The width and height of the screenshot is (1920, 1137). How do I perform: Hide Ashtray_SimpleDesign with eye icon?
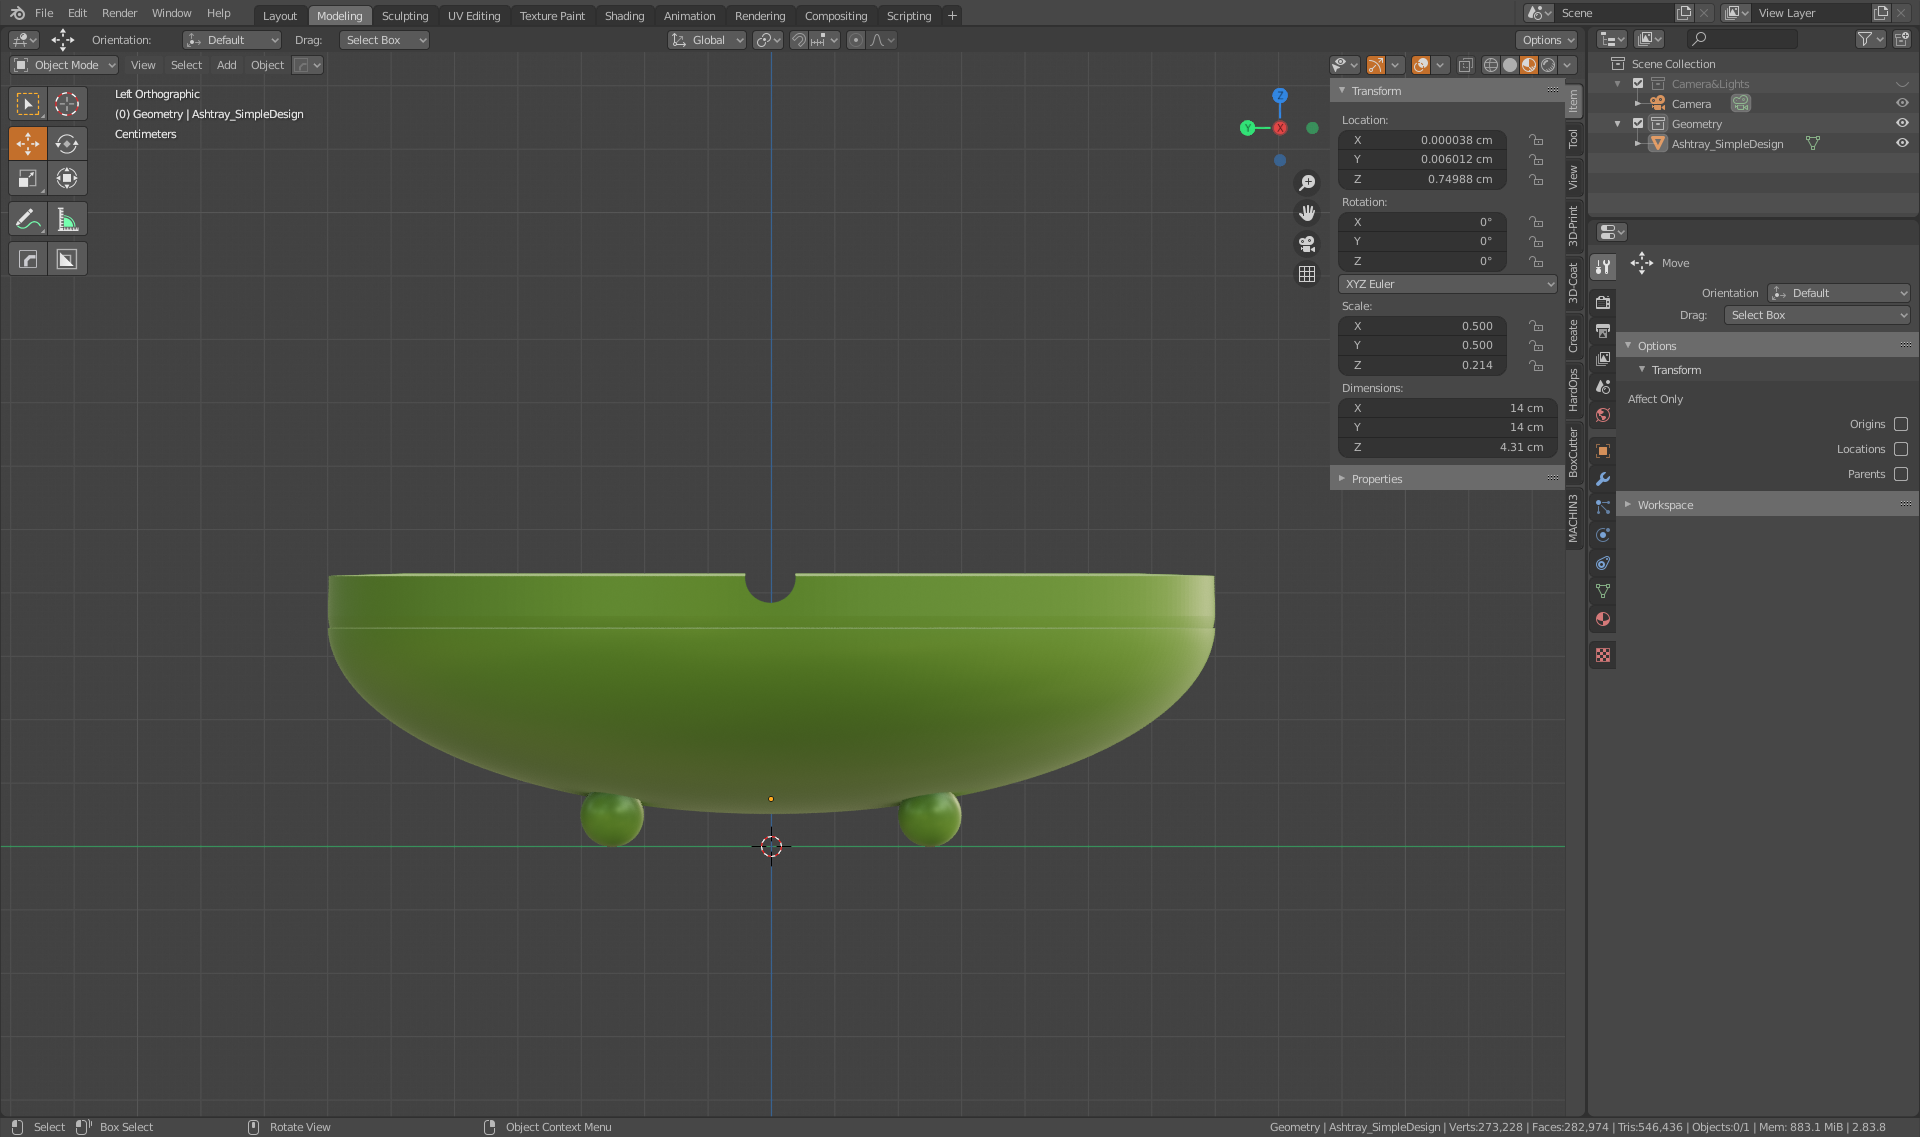click(1902, 143)
